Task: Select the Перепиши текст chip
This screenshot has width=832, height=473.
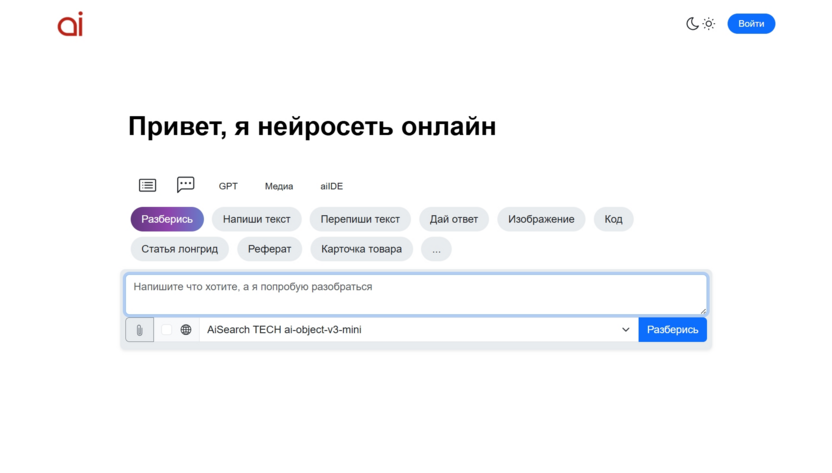Action: click(x=360, y=219)
